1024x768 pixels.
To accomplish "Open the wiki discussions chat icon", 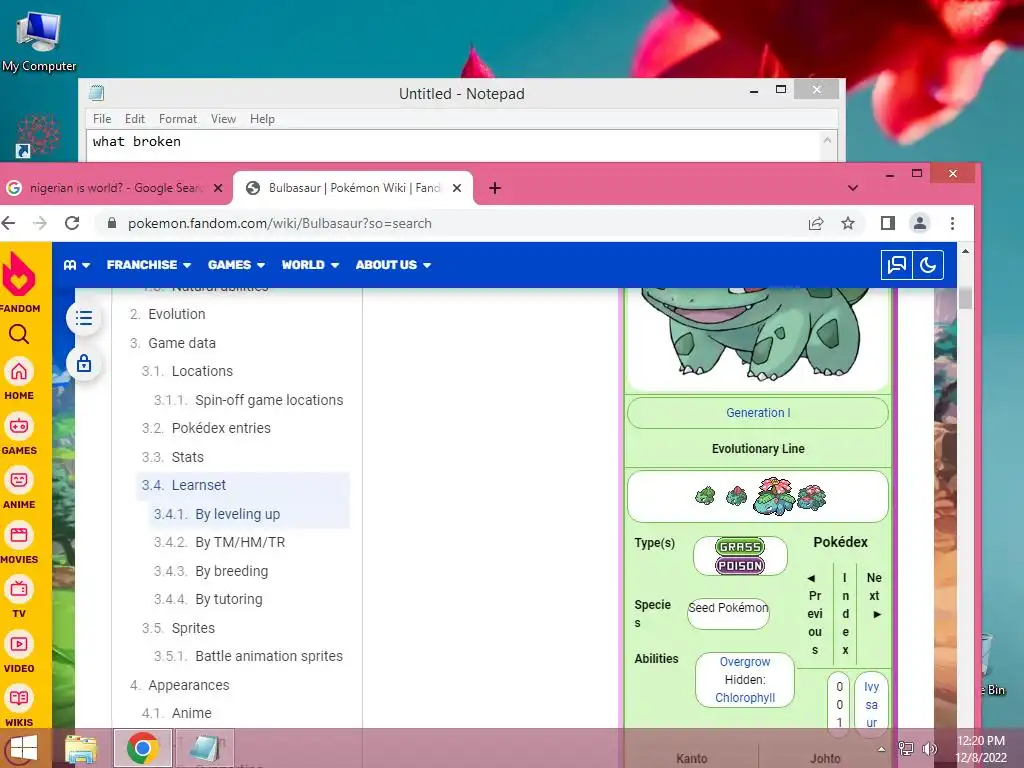I will pos(897,264).
